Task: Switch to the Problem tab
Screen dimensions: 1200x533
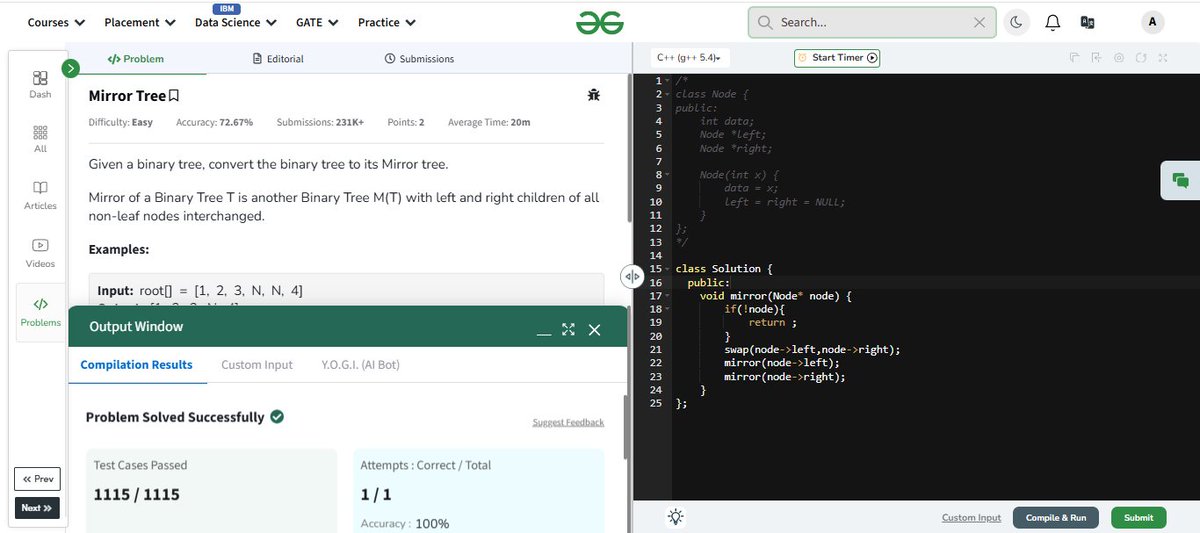Action: (136, 59)
